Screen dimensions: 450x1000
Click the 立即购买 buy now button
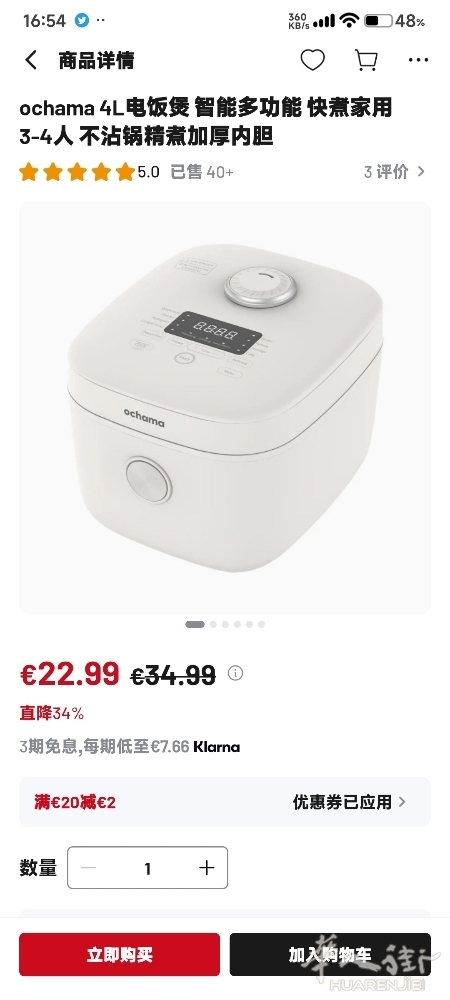(119, 954)
